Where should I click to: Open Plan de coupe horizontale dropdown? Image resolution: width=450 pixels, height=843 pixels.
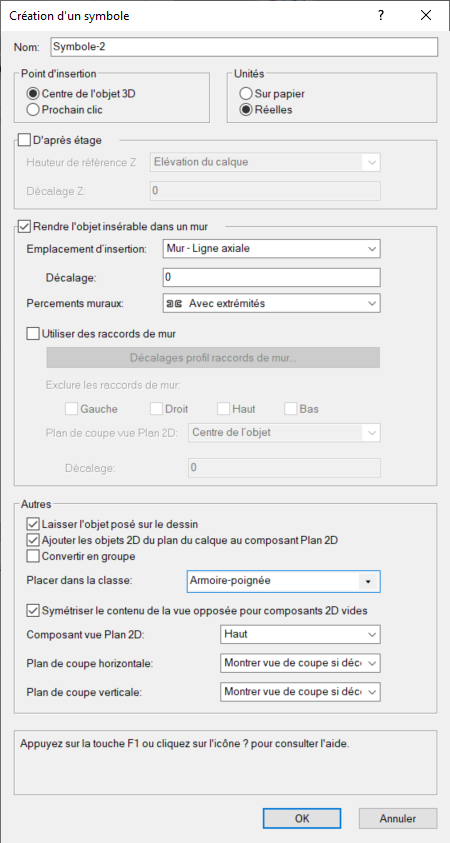pyautogui.click(x=300, y=663)
